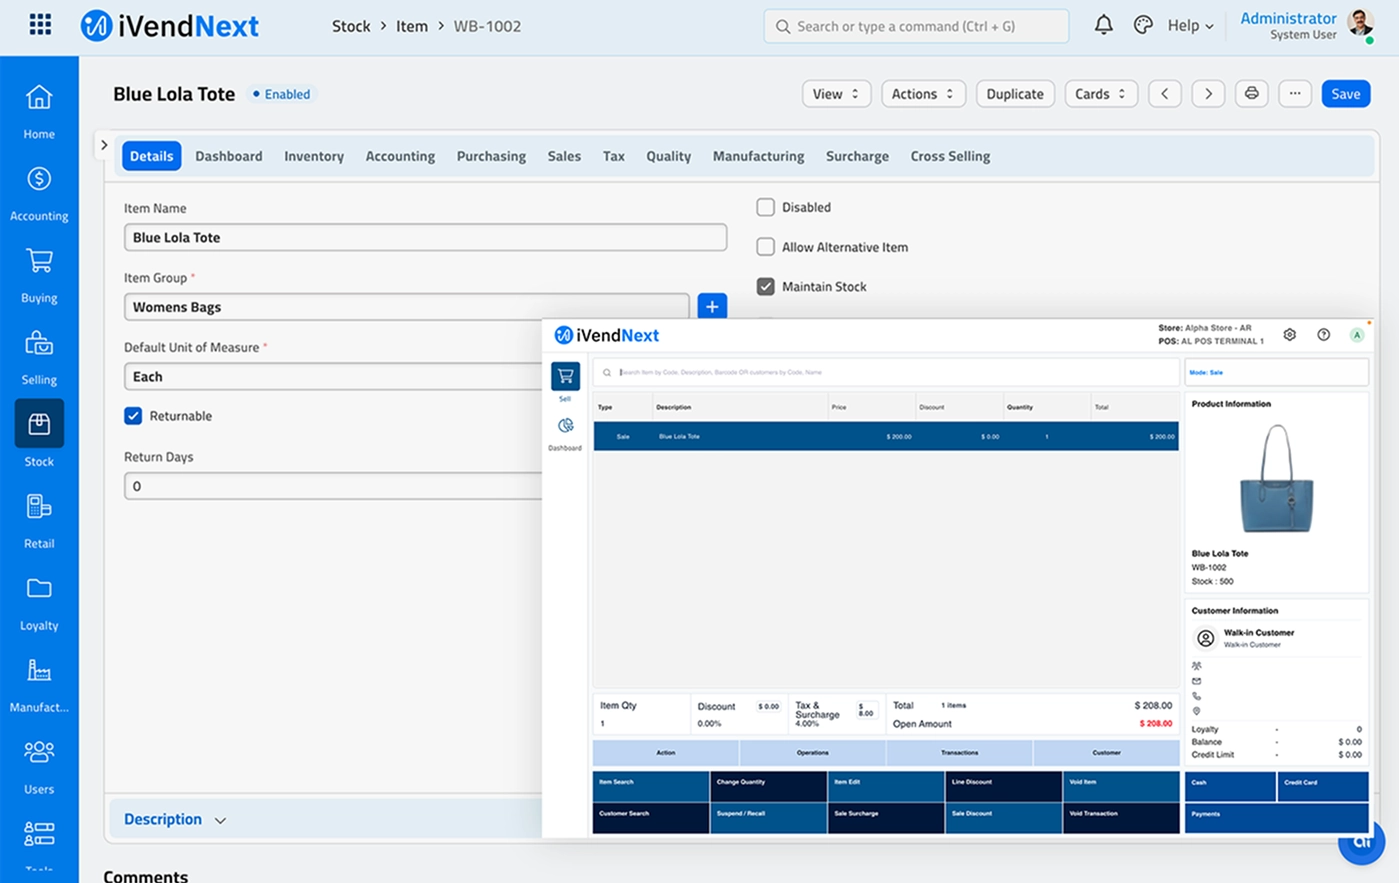The width and height of the screenshot is (1399, 883).
Task: Switch to the Inventory tab
Action: click(313, 156)
